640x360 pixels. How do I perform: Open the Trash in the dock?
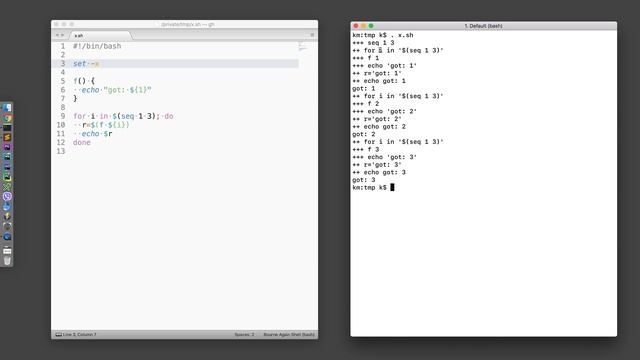point(7,260)
